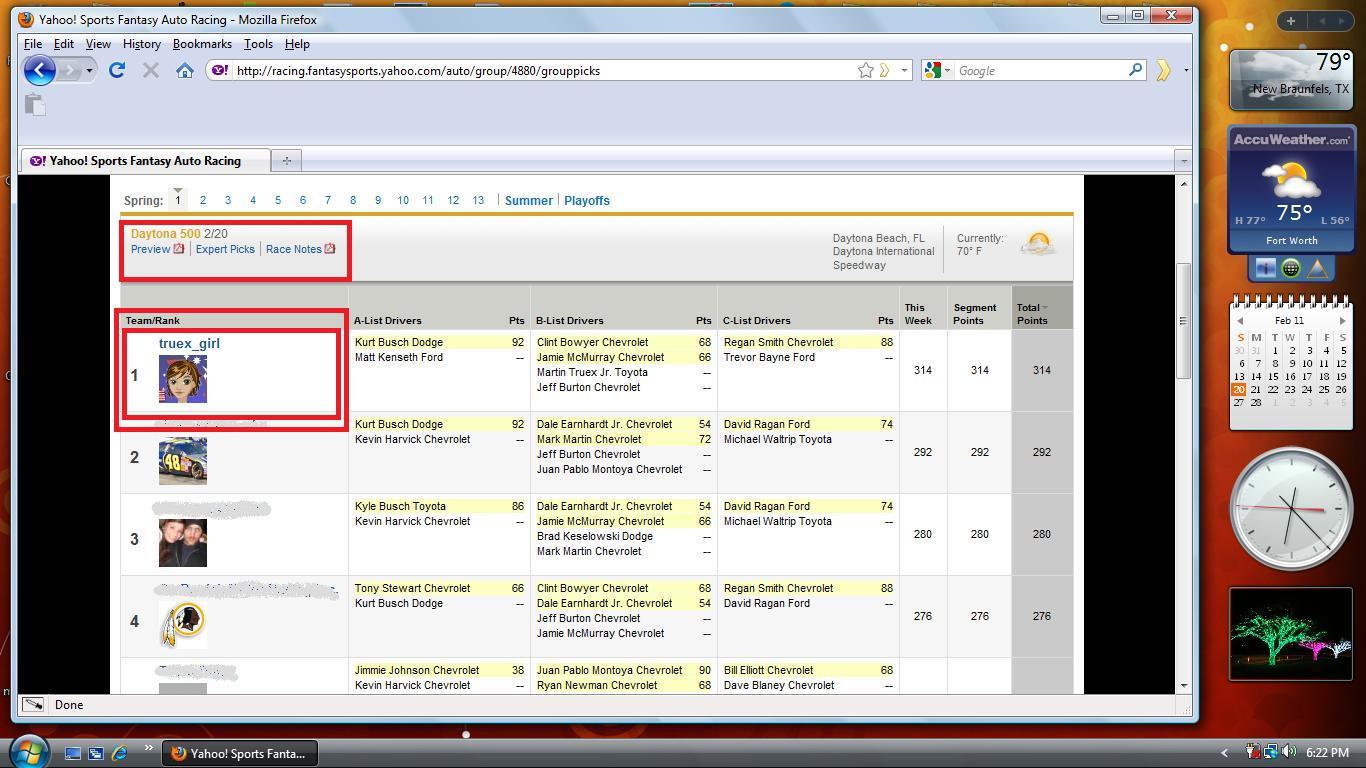Launch Internet Explorer from Quick Launch
Image resolution: width=1366 pixels, height=768 pixels.
(120, 753)
